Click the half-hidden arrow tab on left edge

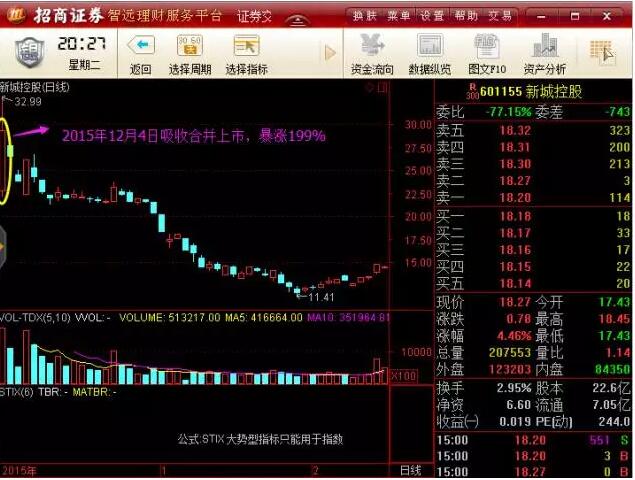[x=3, y=246]
